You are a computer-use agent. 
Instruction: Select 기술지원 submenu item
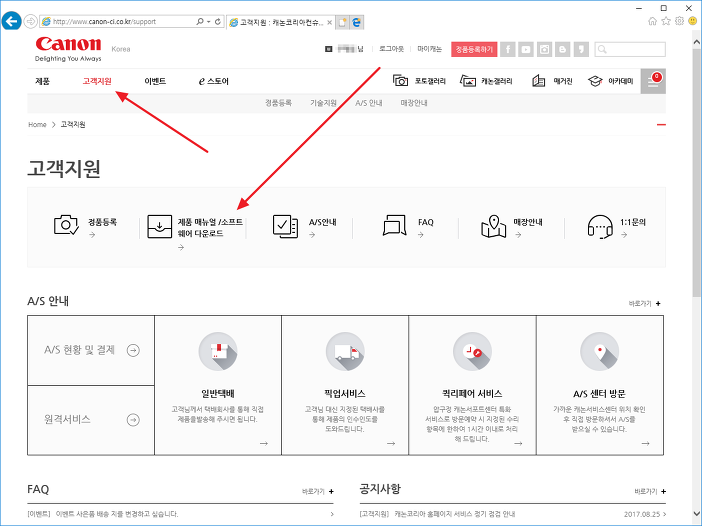click(323, 103)
